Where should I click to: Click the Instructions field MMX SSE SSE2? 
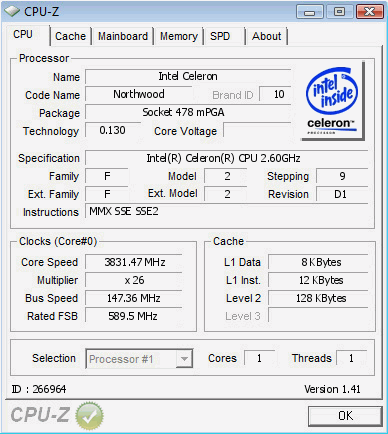coord(227,211)
